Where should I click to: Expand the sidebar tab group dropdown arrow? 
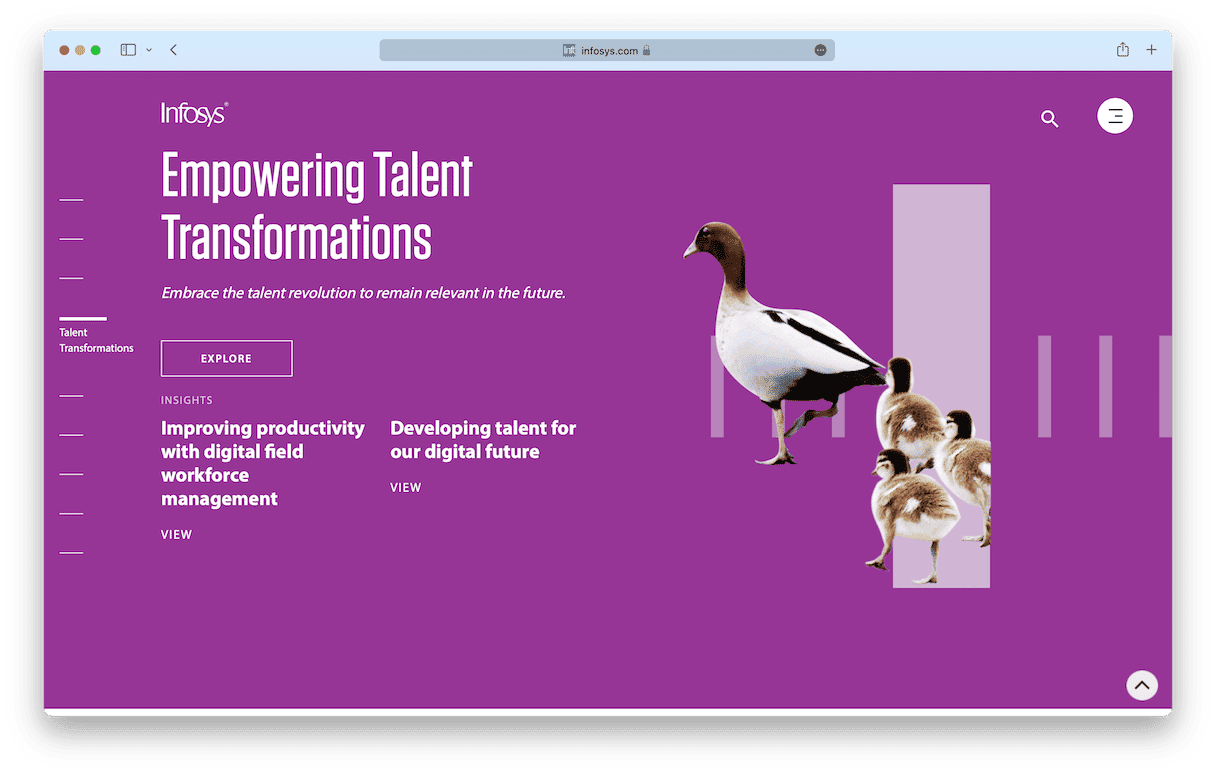pos(149,50)
